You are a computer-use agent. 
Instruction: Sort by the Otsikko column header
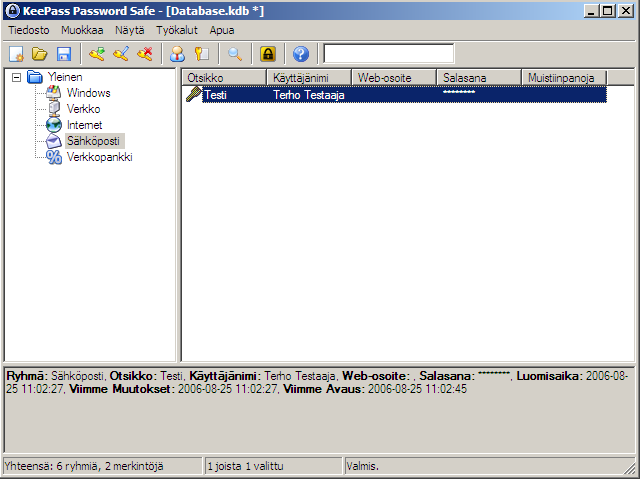pos(224,78)
